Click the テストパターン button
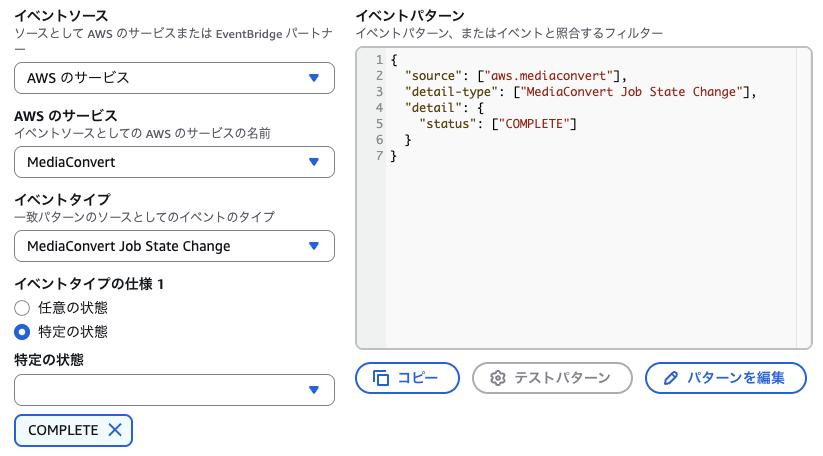The width and height of the screenshot is (823, 456). pos(552,378)
